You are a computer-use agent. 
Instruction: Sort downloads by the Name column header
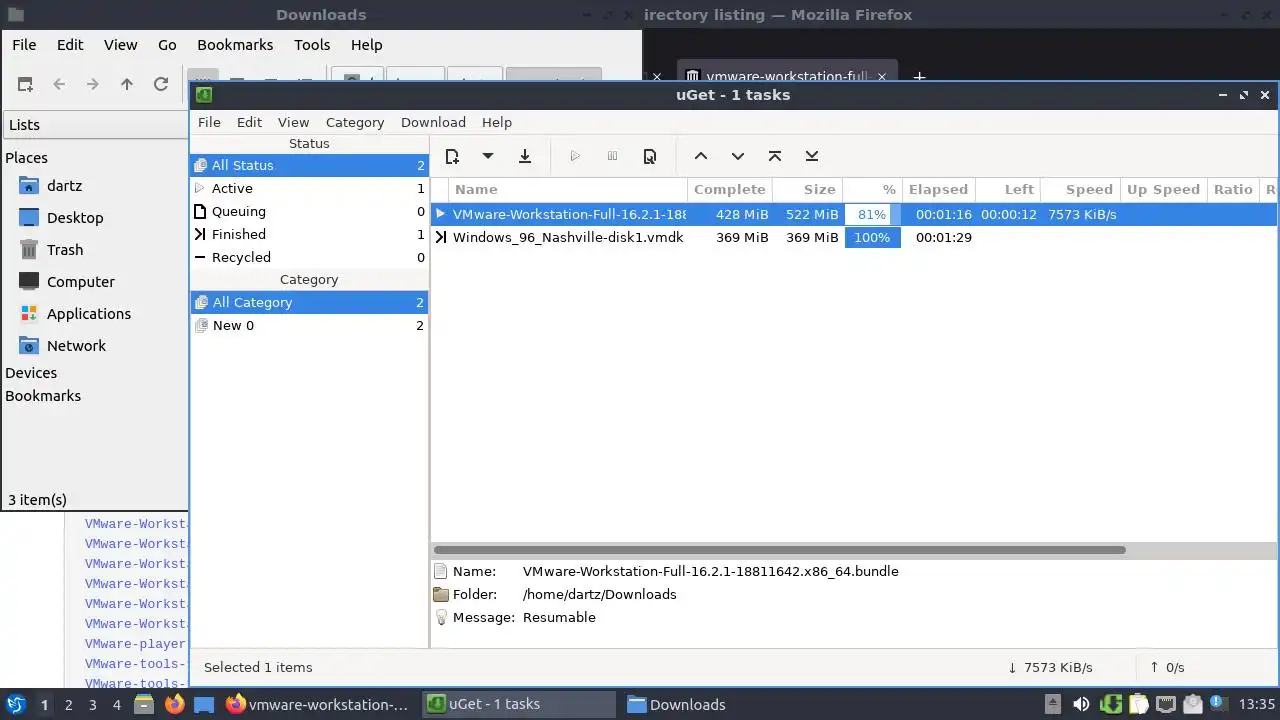[567, 189]
